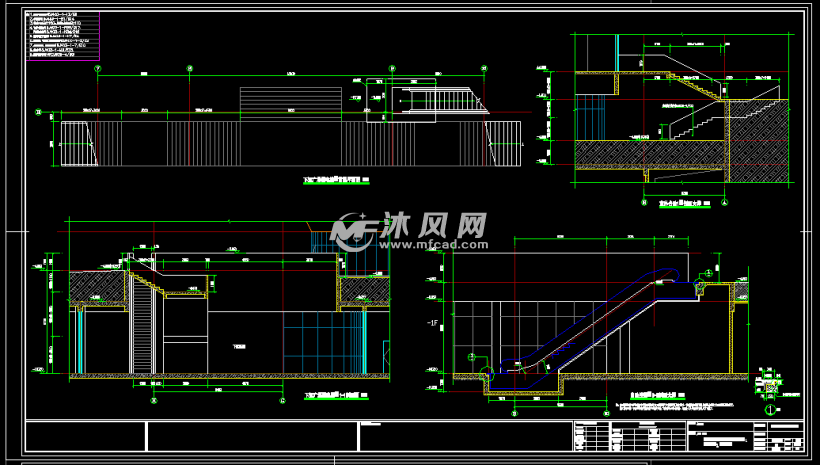Click grid bubble at left of plan view
The height and width of the screenshot is (465, 820).
pos(38,112)
